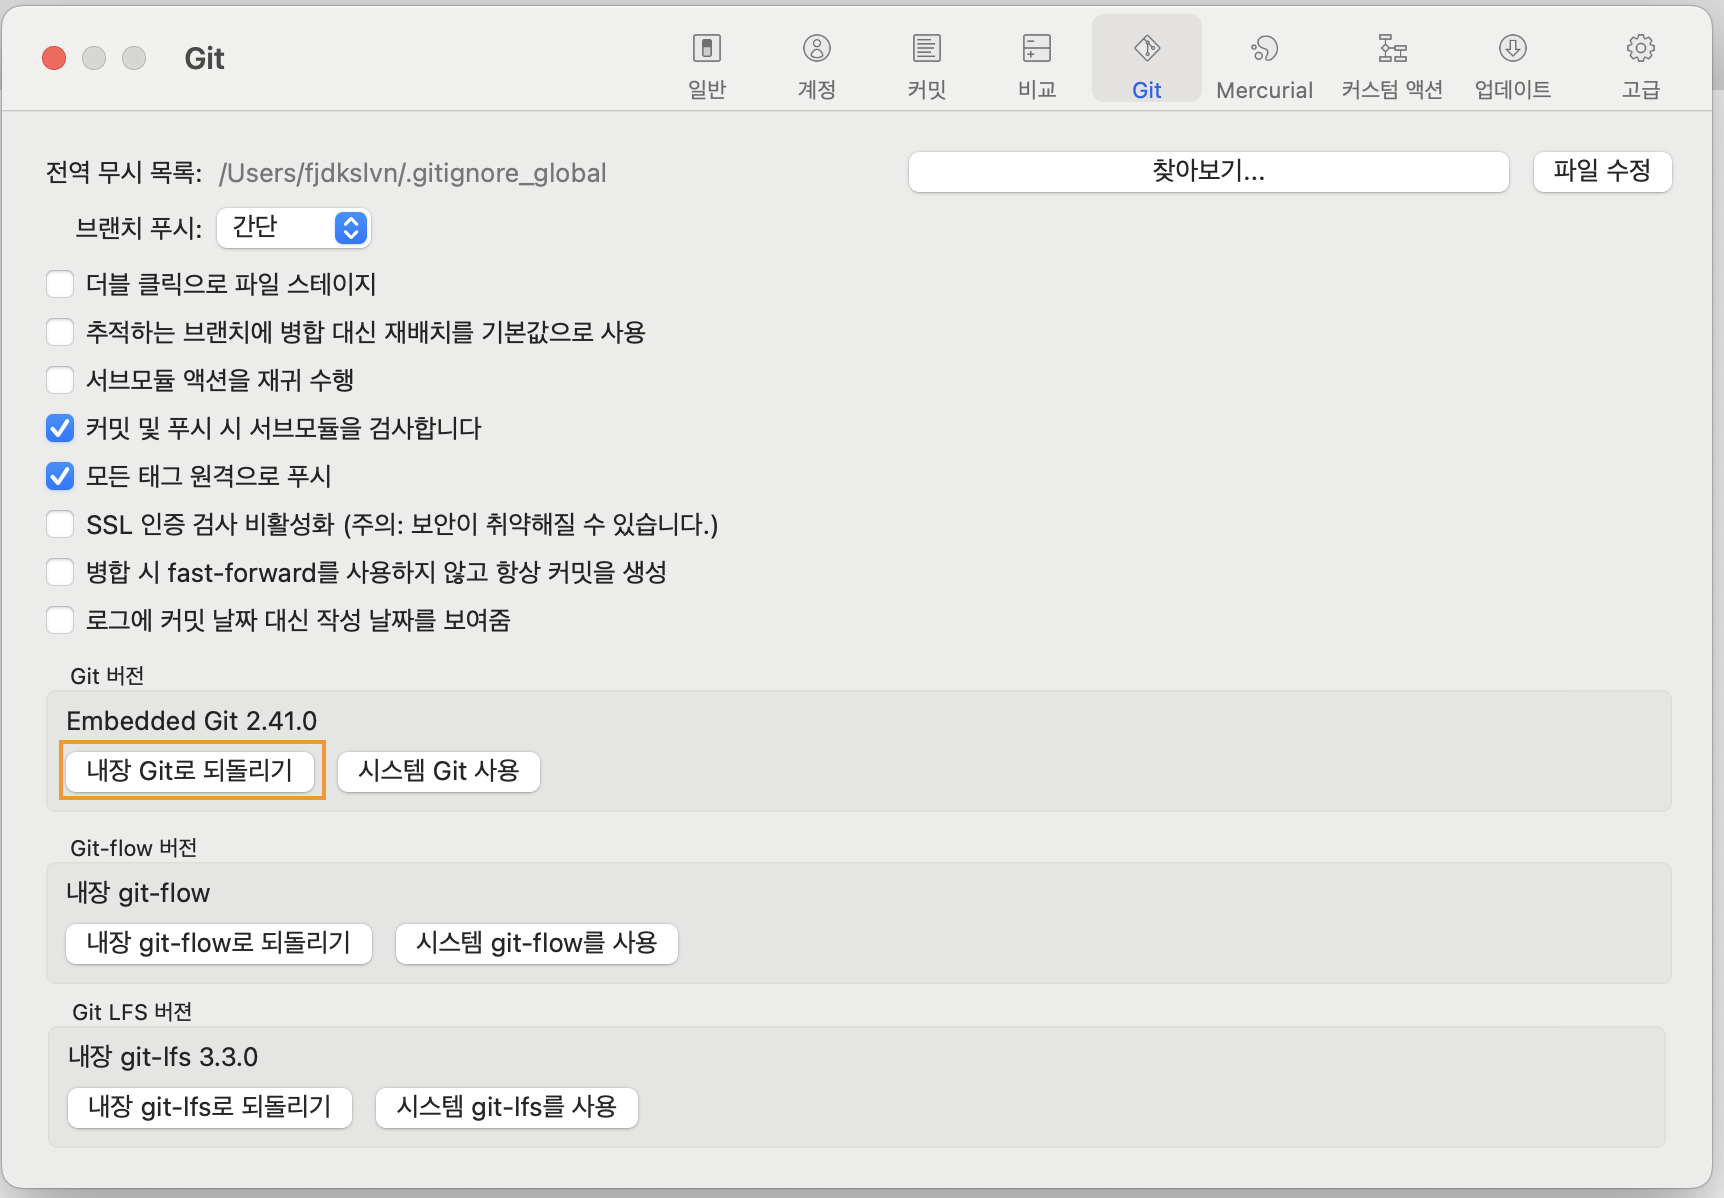The height and width of the screenshot is (1198, 1724).
Task: Click the global ignore path /Users/fjdkslvn/.gitignore_global
Action: (413, 173)
